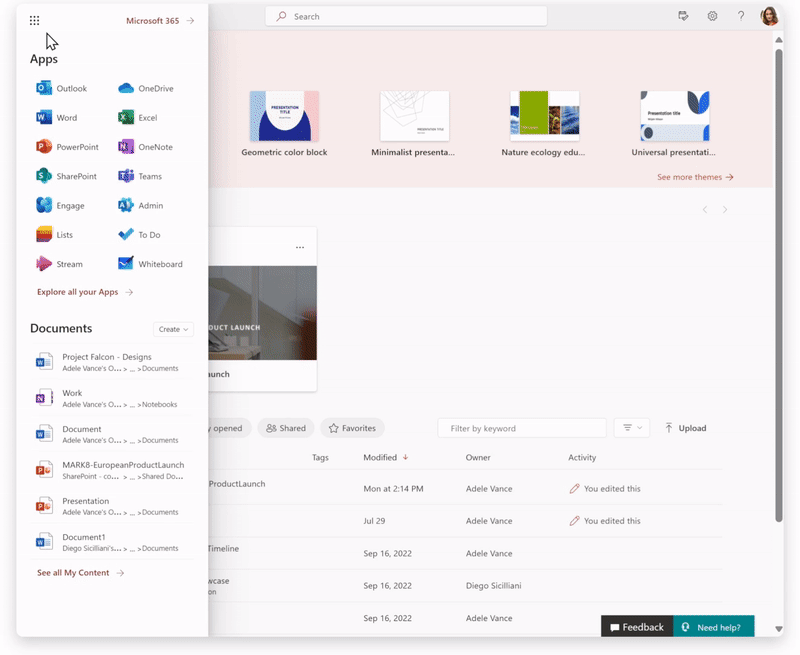Go to next recommended item arrow
The width and height of the screenshot is (800, 655).
(x=725, y=210)
